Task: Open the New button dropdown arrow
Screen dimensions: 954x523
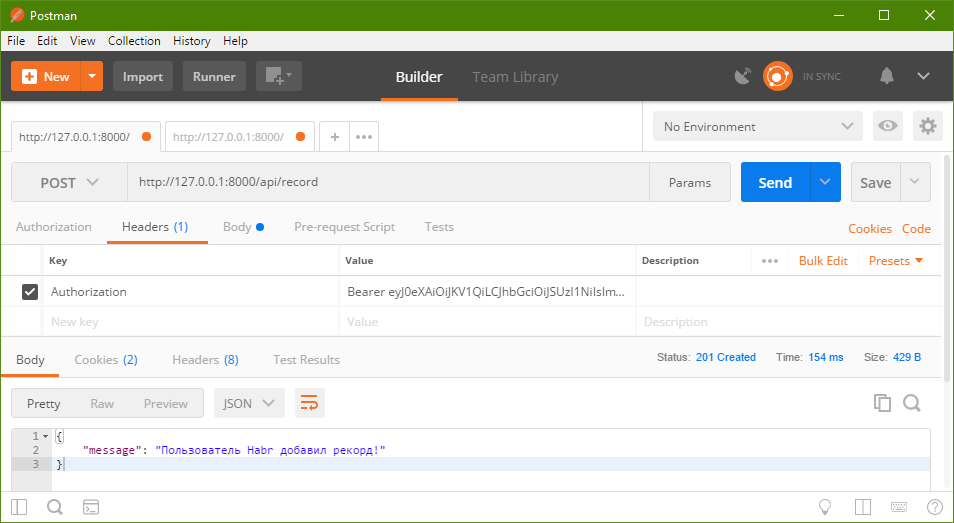Action: (x=92, y=77)
